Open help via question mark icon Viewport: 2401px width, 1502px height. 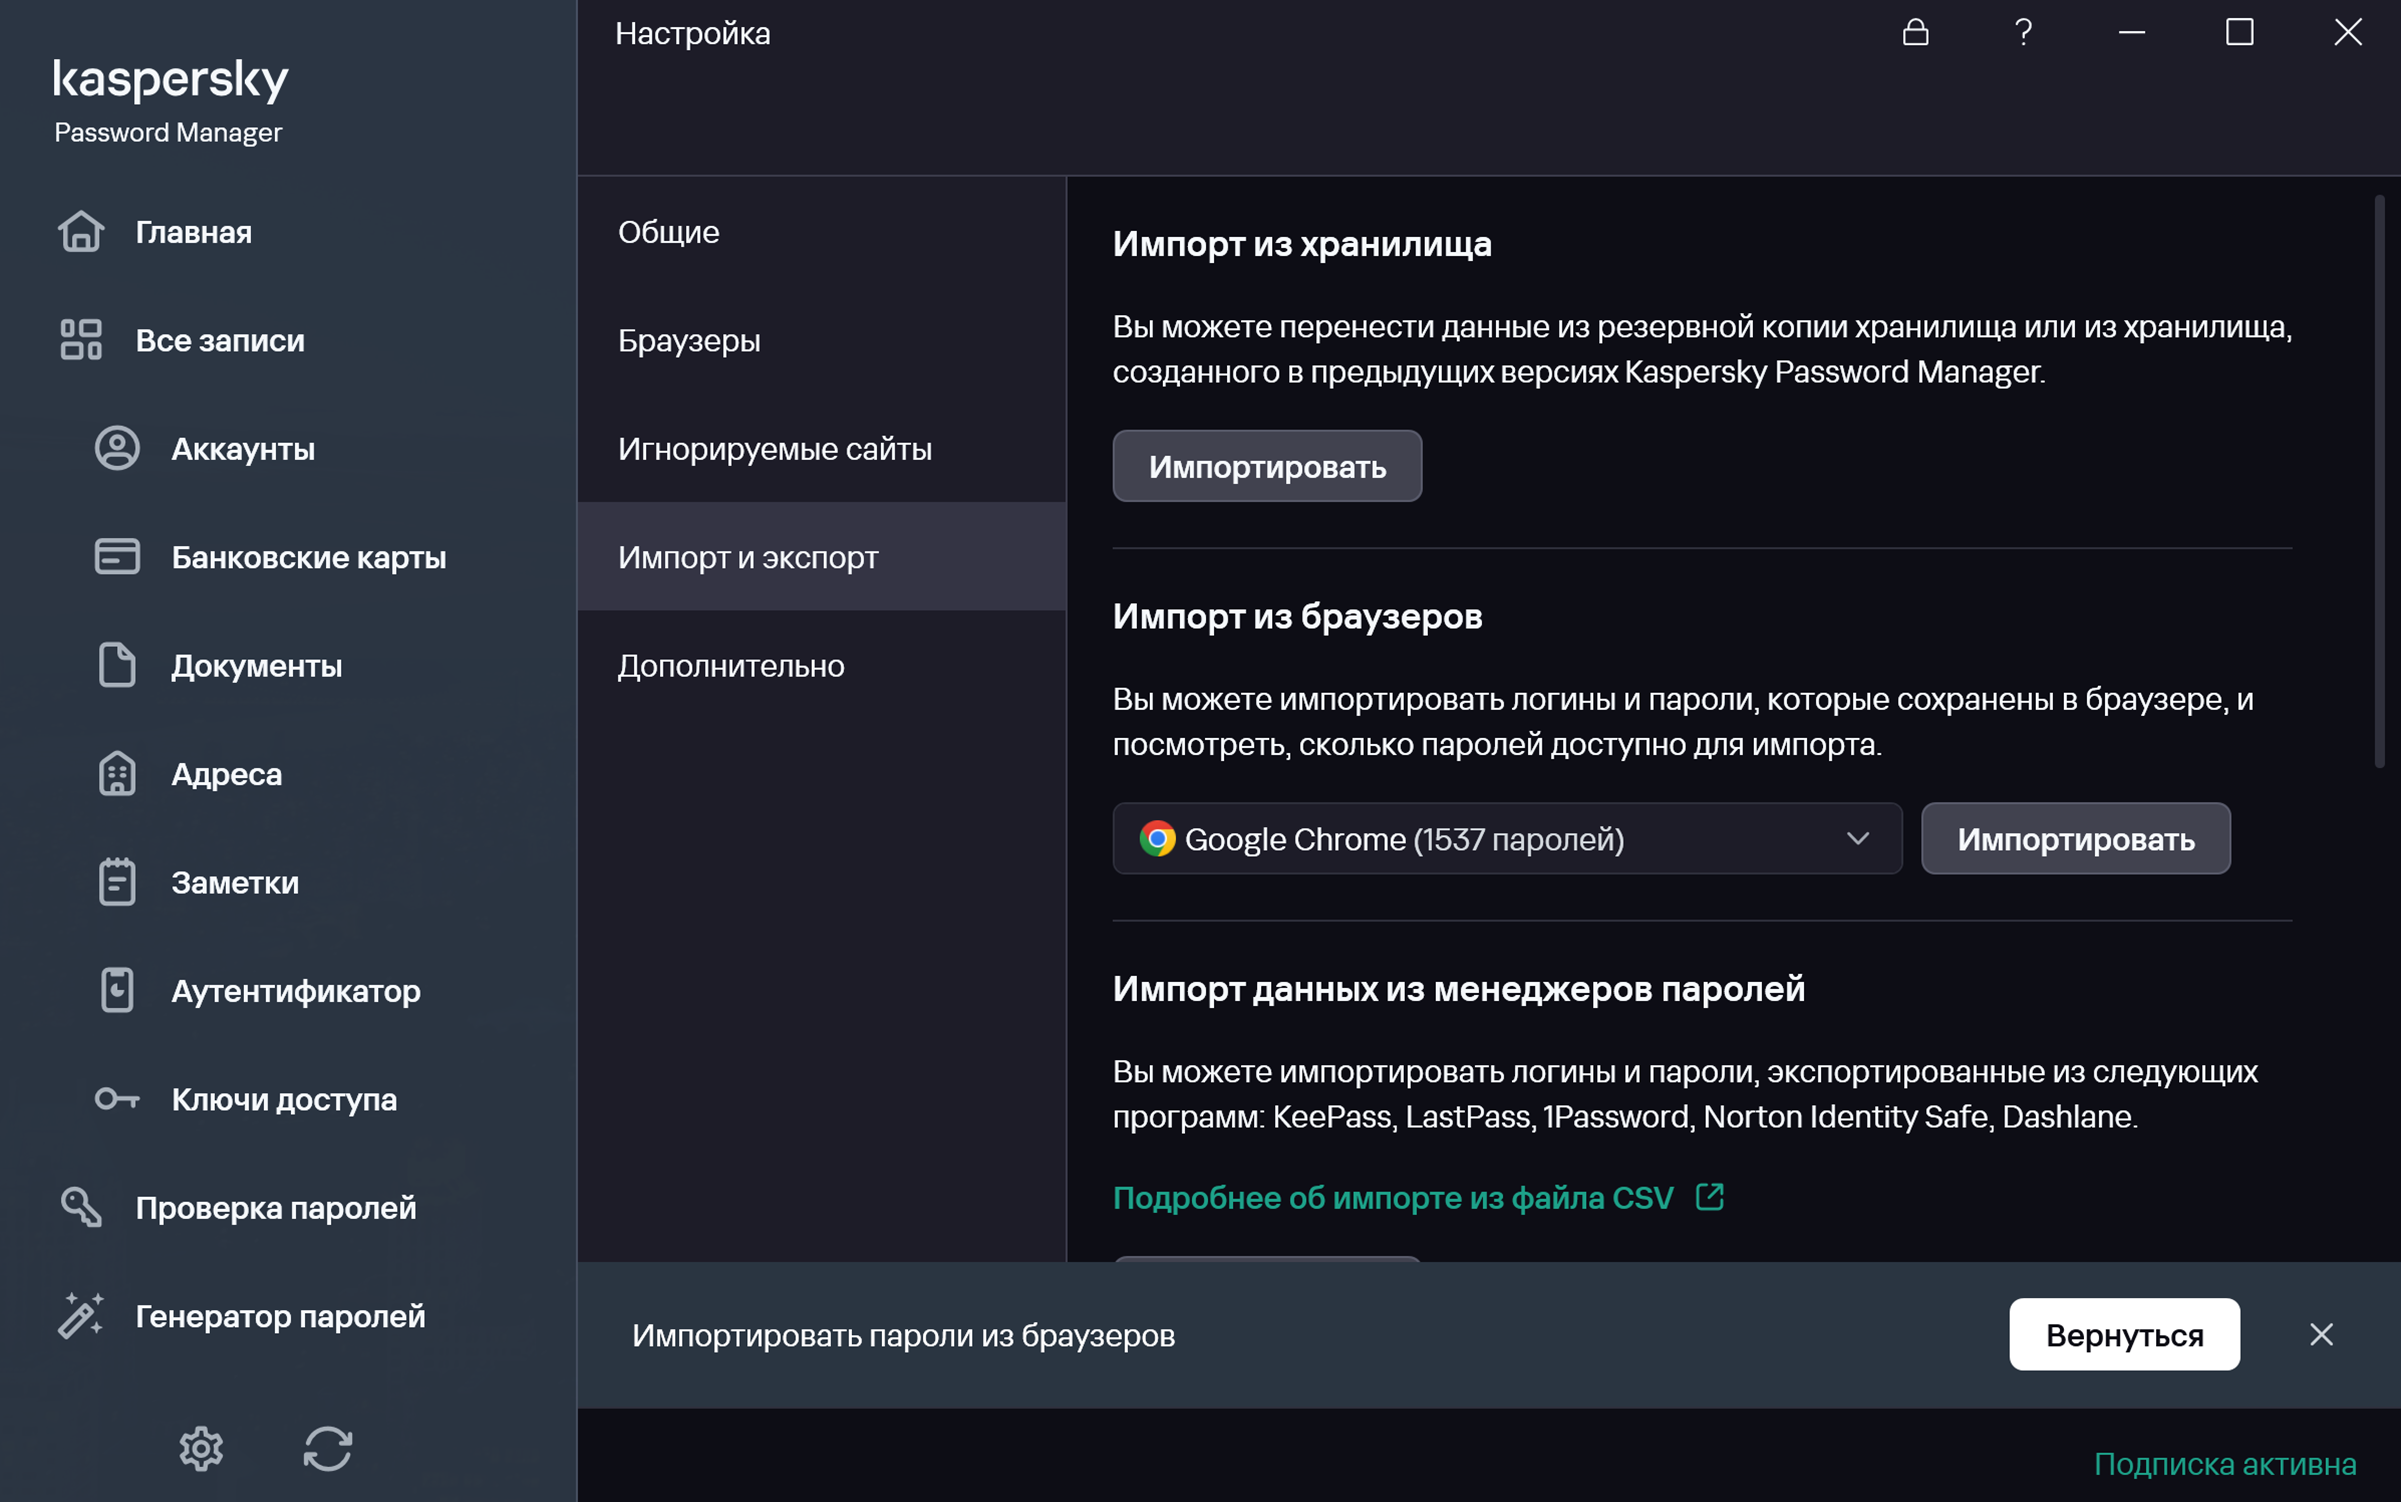[2023, 33]
